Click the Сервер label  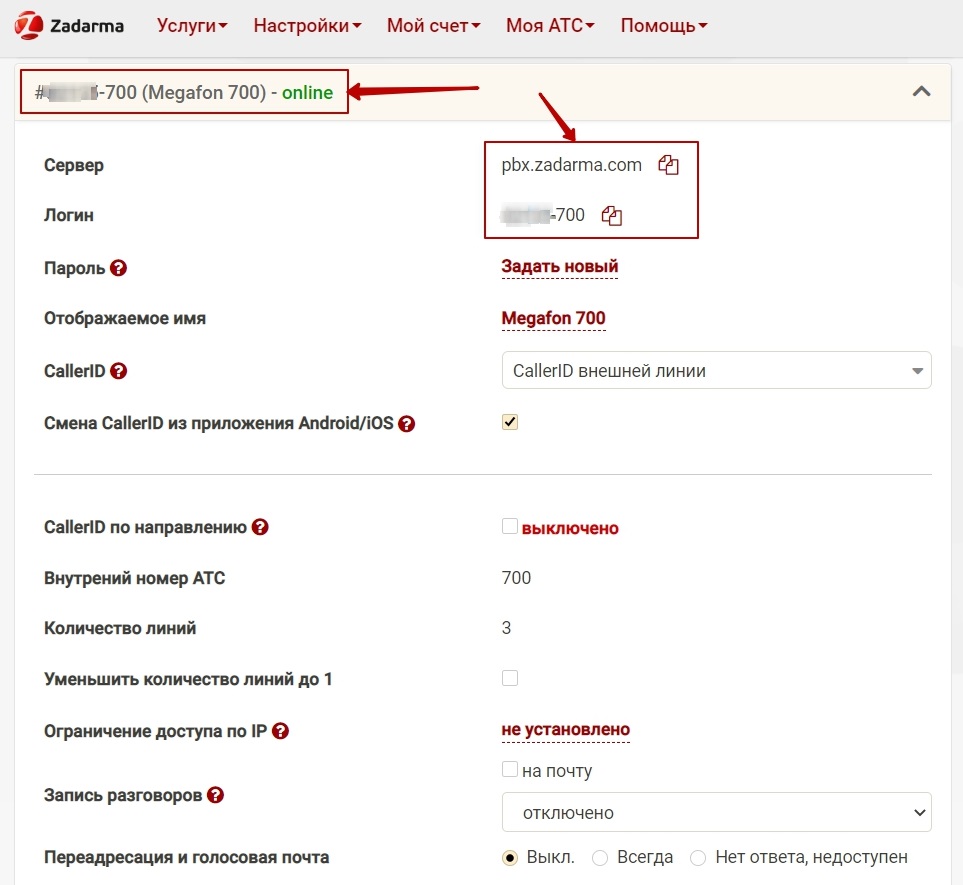point(74,165)
